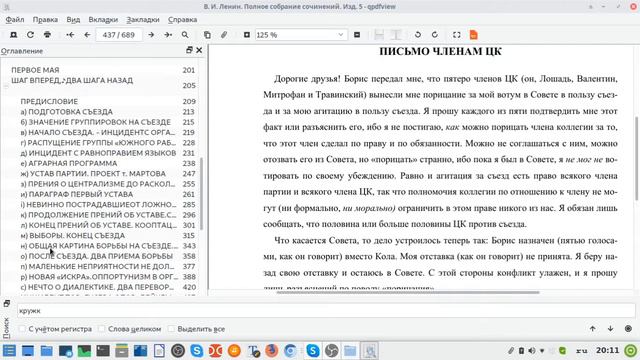Enable the Выделить все checkbox

(171, 329)
